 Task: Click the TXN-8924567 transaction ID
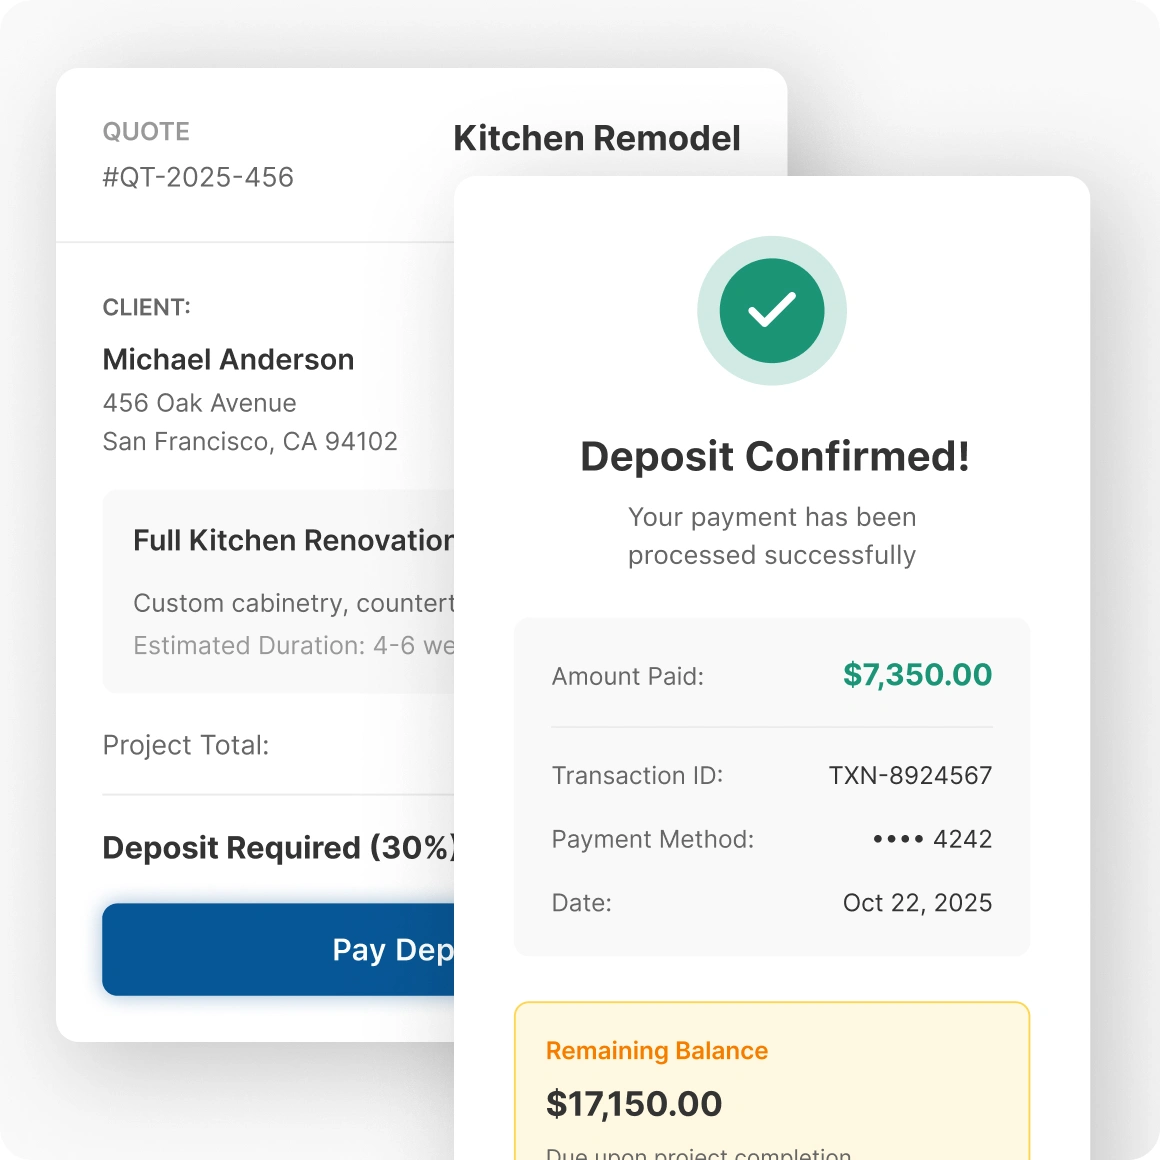click(x=910, y=776)
